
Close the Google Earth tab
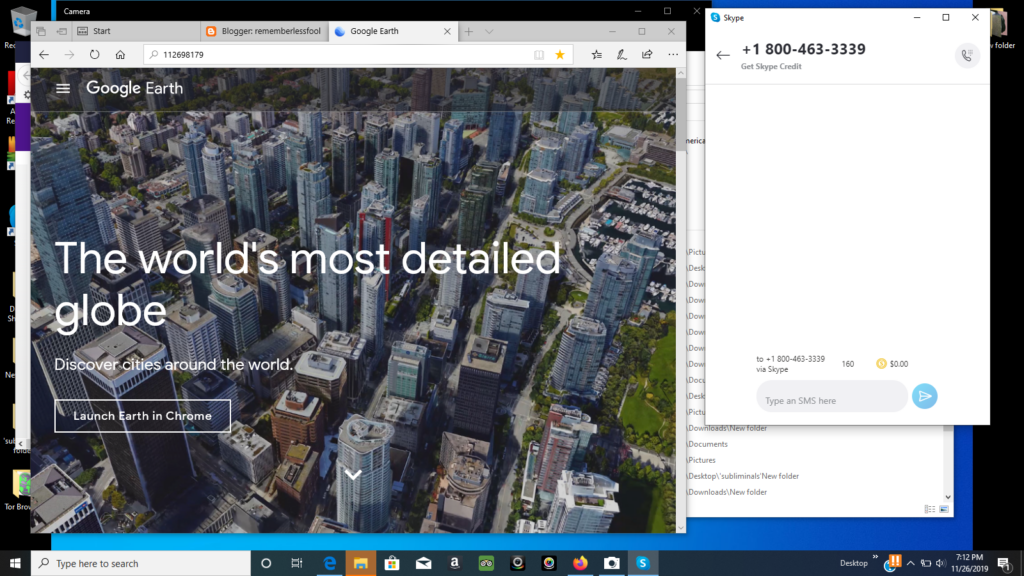pyautogui.click(x=447, y=31)
